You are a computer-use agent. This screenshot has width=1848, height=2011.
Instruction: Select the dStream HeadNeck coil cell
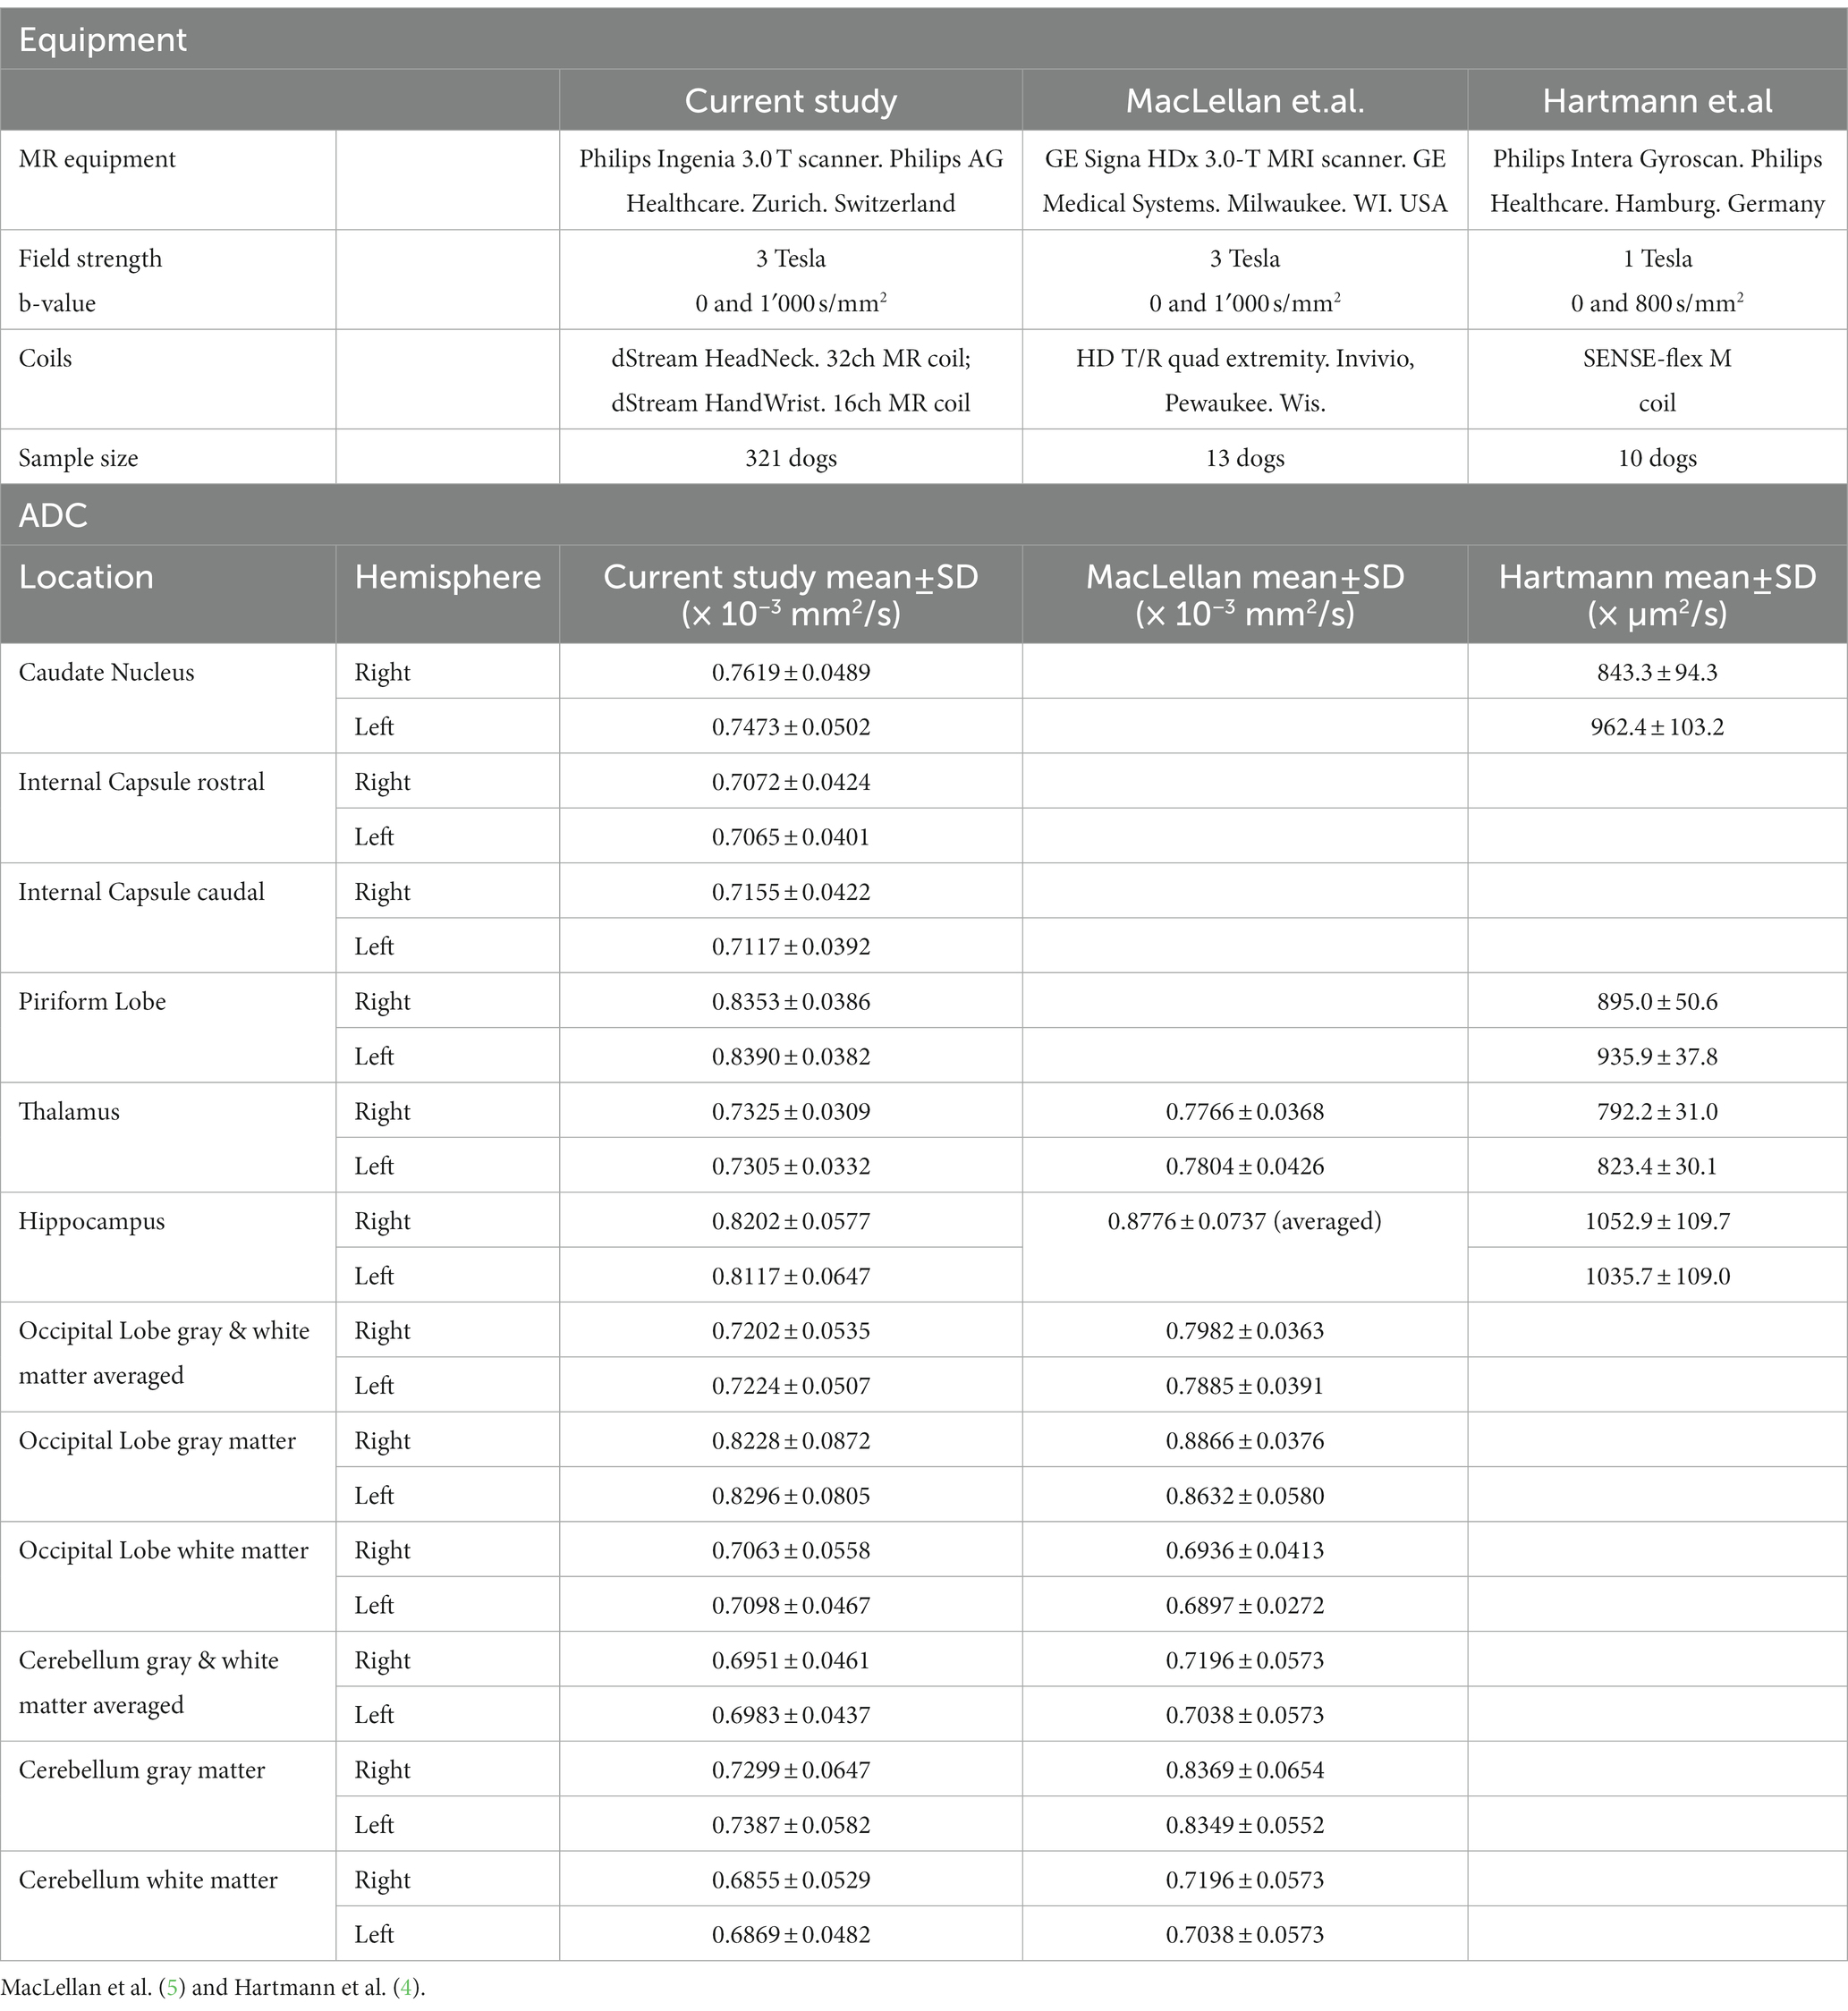[791, 381]
